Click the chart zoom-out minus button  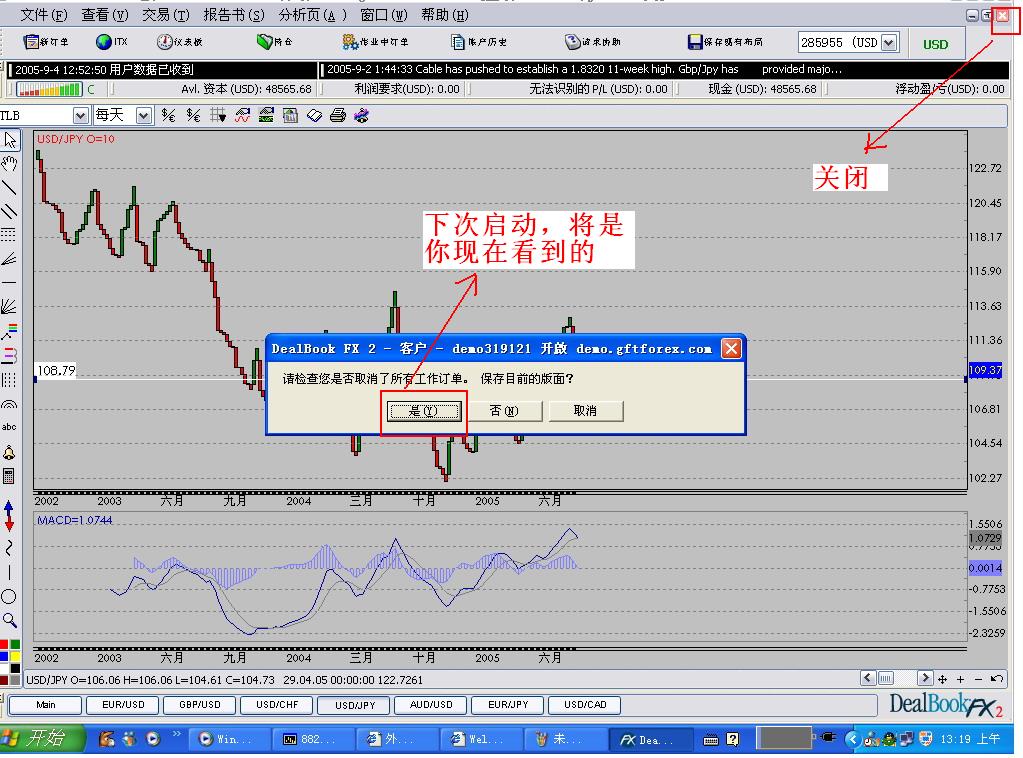(x=978, y=679)
